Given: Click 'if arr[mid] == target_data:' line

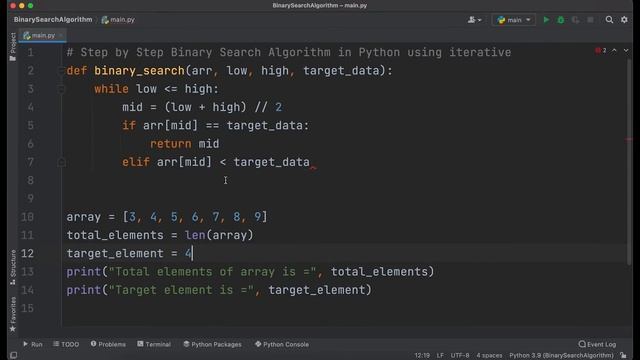Looking at the screenshot, I should [216, 126].
